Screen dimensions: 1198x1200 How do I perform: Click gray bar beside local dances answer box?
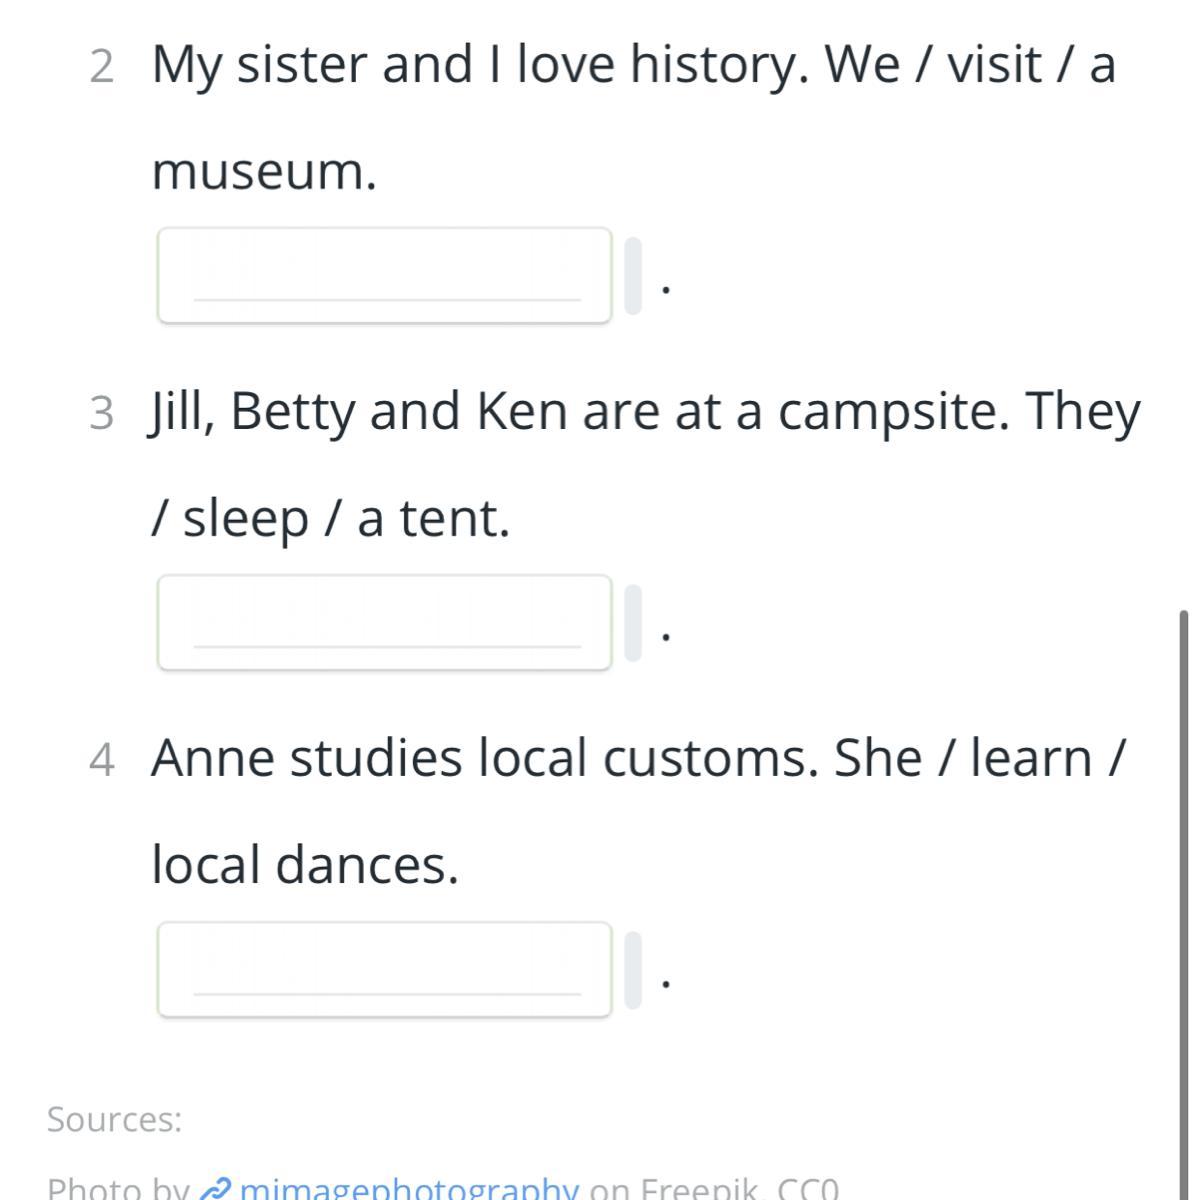[x=633, y=970]
